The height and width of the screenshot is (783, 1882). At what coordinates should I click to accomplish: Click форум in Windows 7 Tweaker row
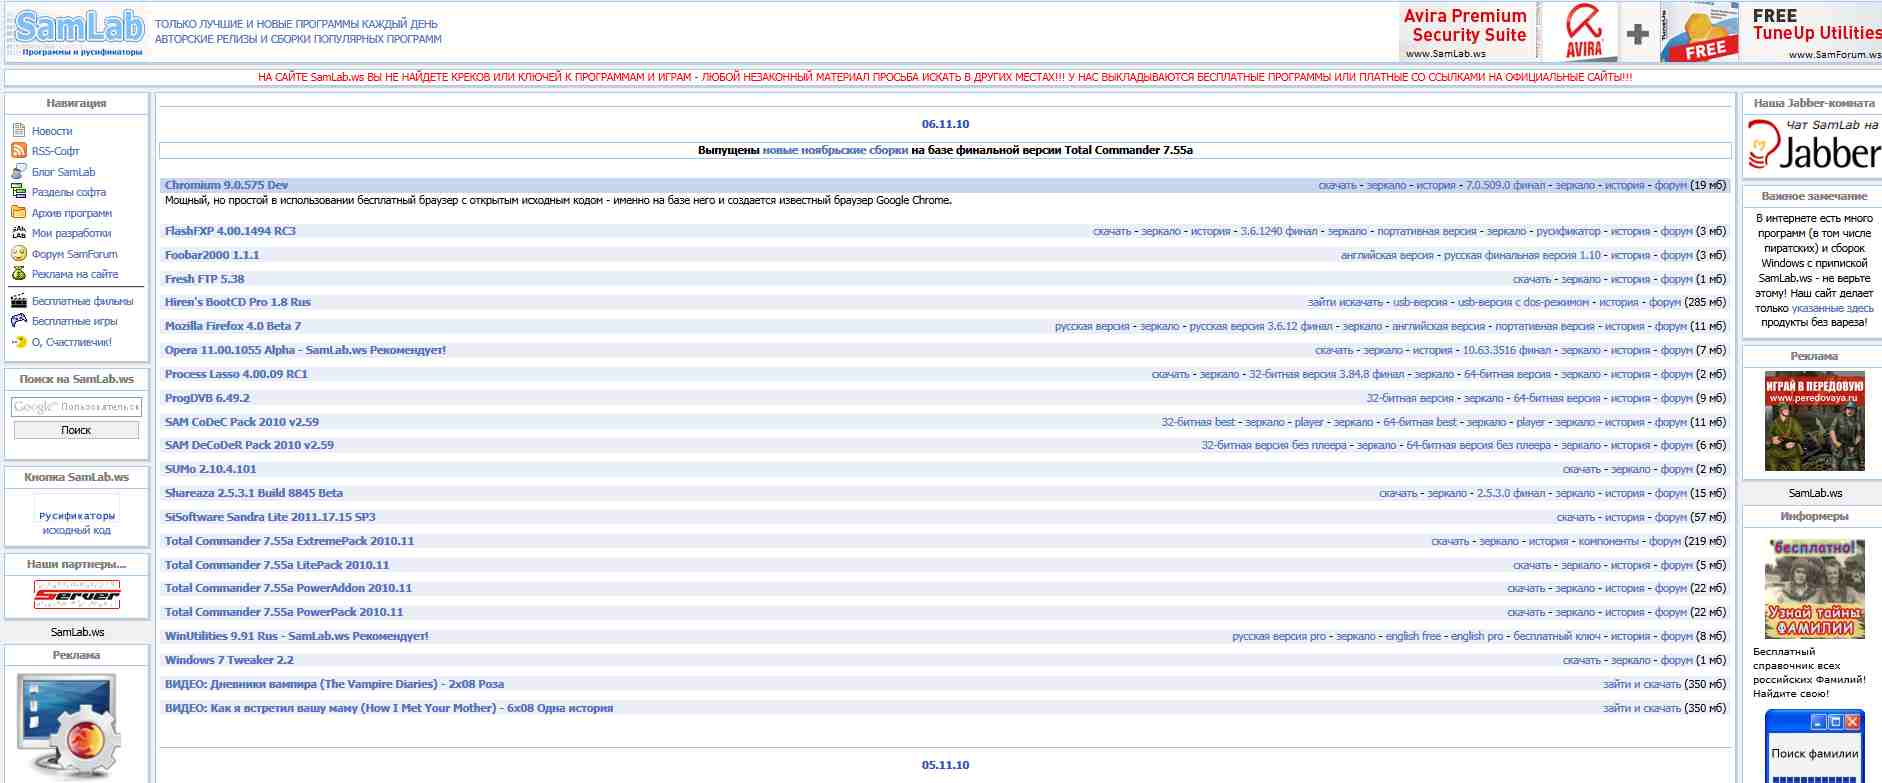click(x=1676, y=660)
